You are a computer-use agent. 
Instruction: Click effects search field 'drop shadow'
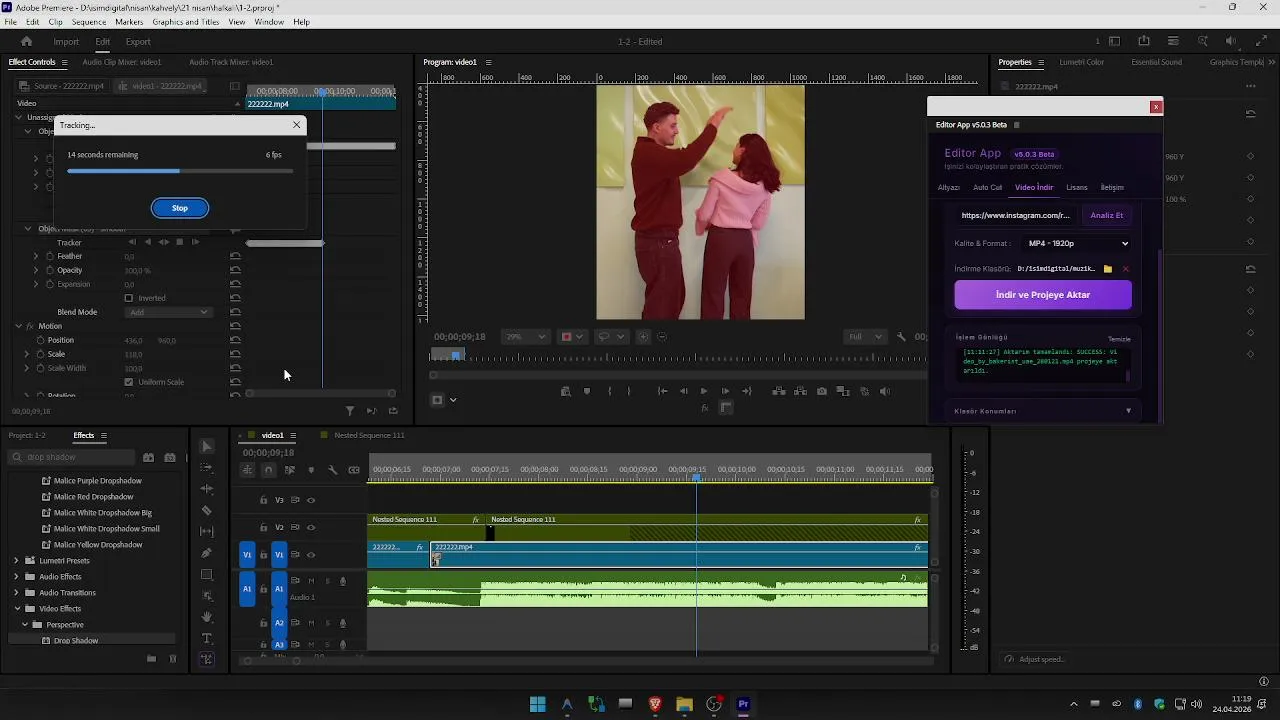pos(70,458)
